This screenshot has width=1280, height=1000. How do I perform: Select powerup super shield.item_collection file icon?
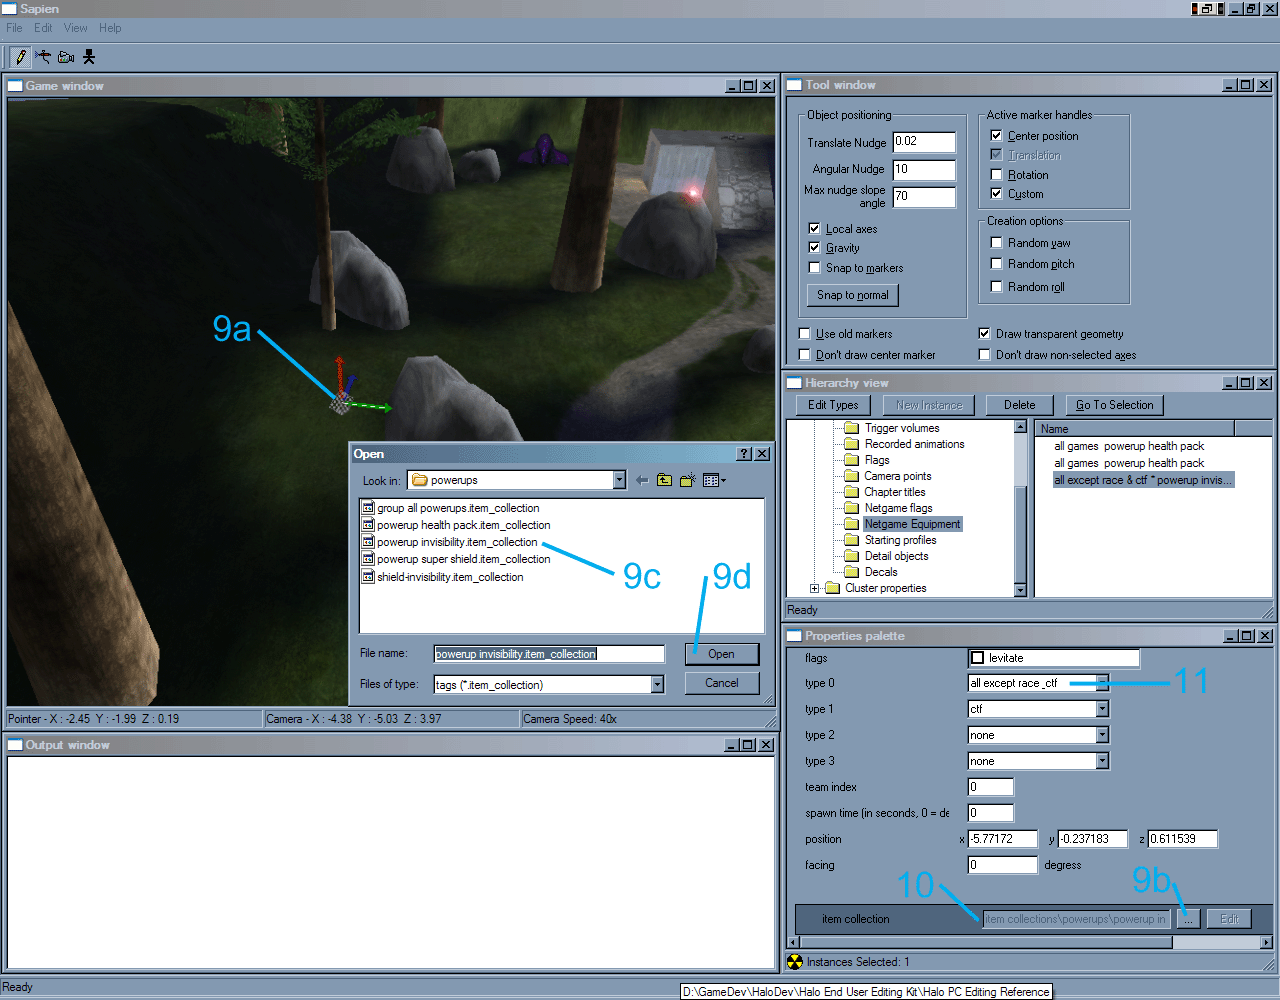coord(368,559)
